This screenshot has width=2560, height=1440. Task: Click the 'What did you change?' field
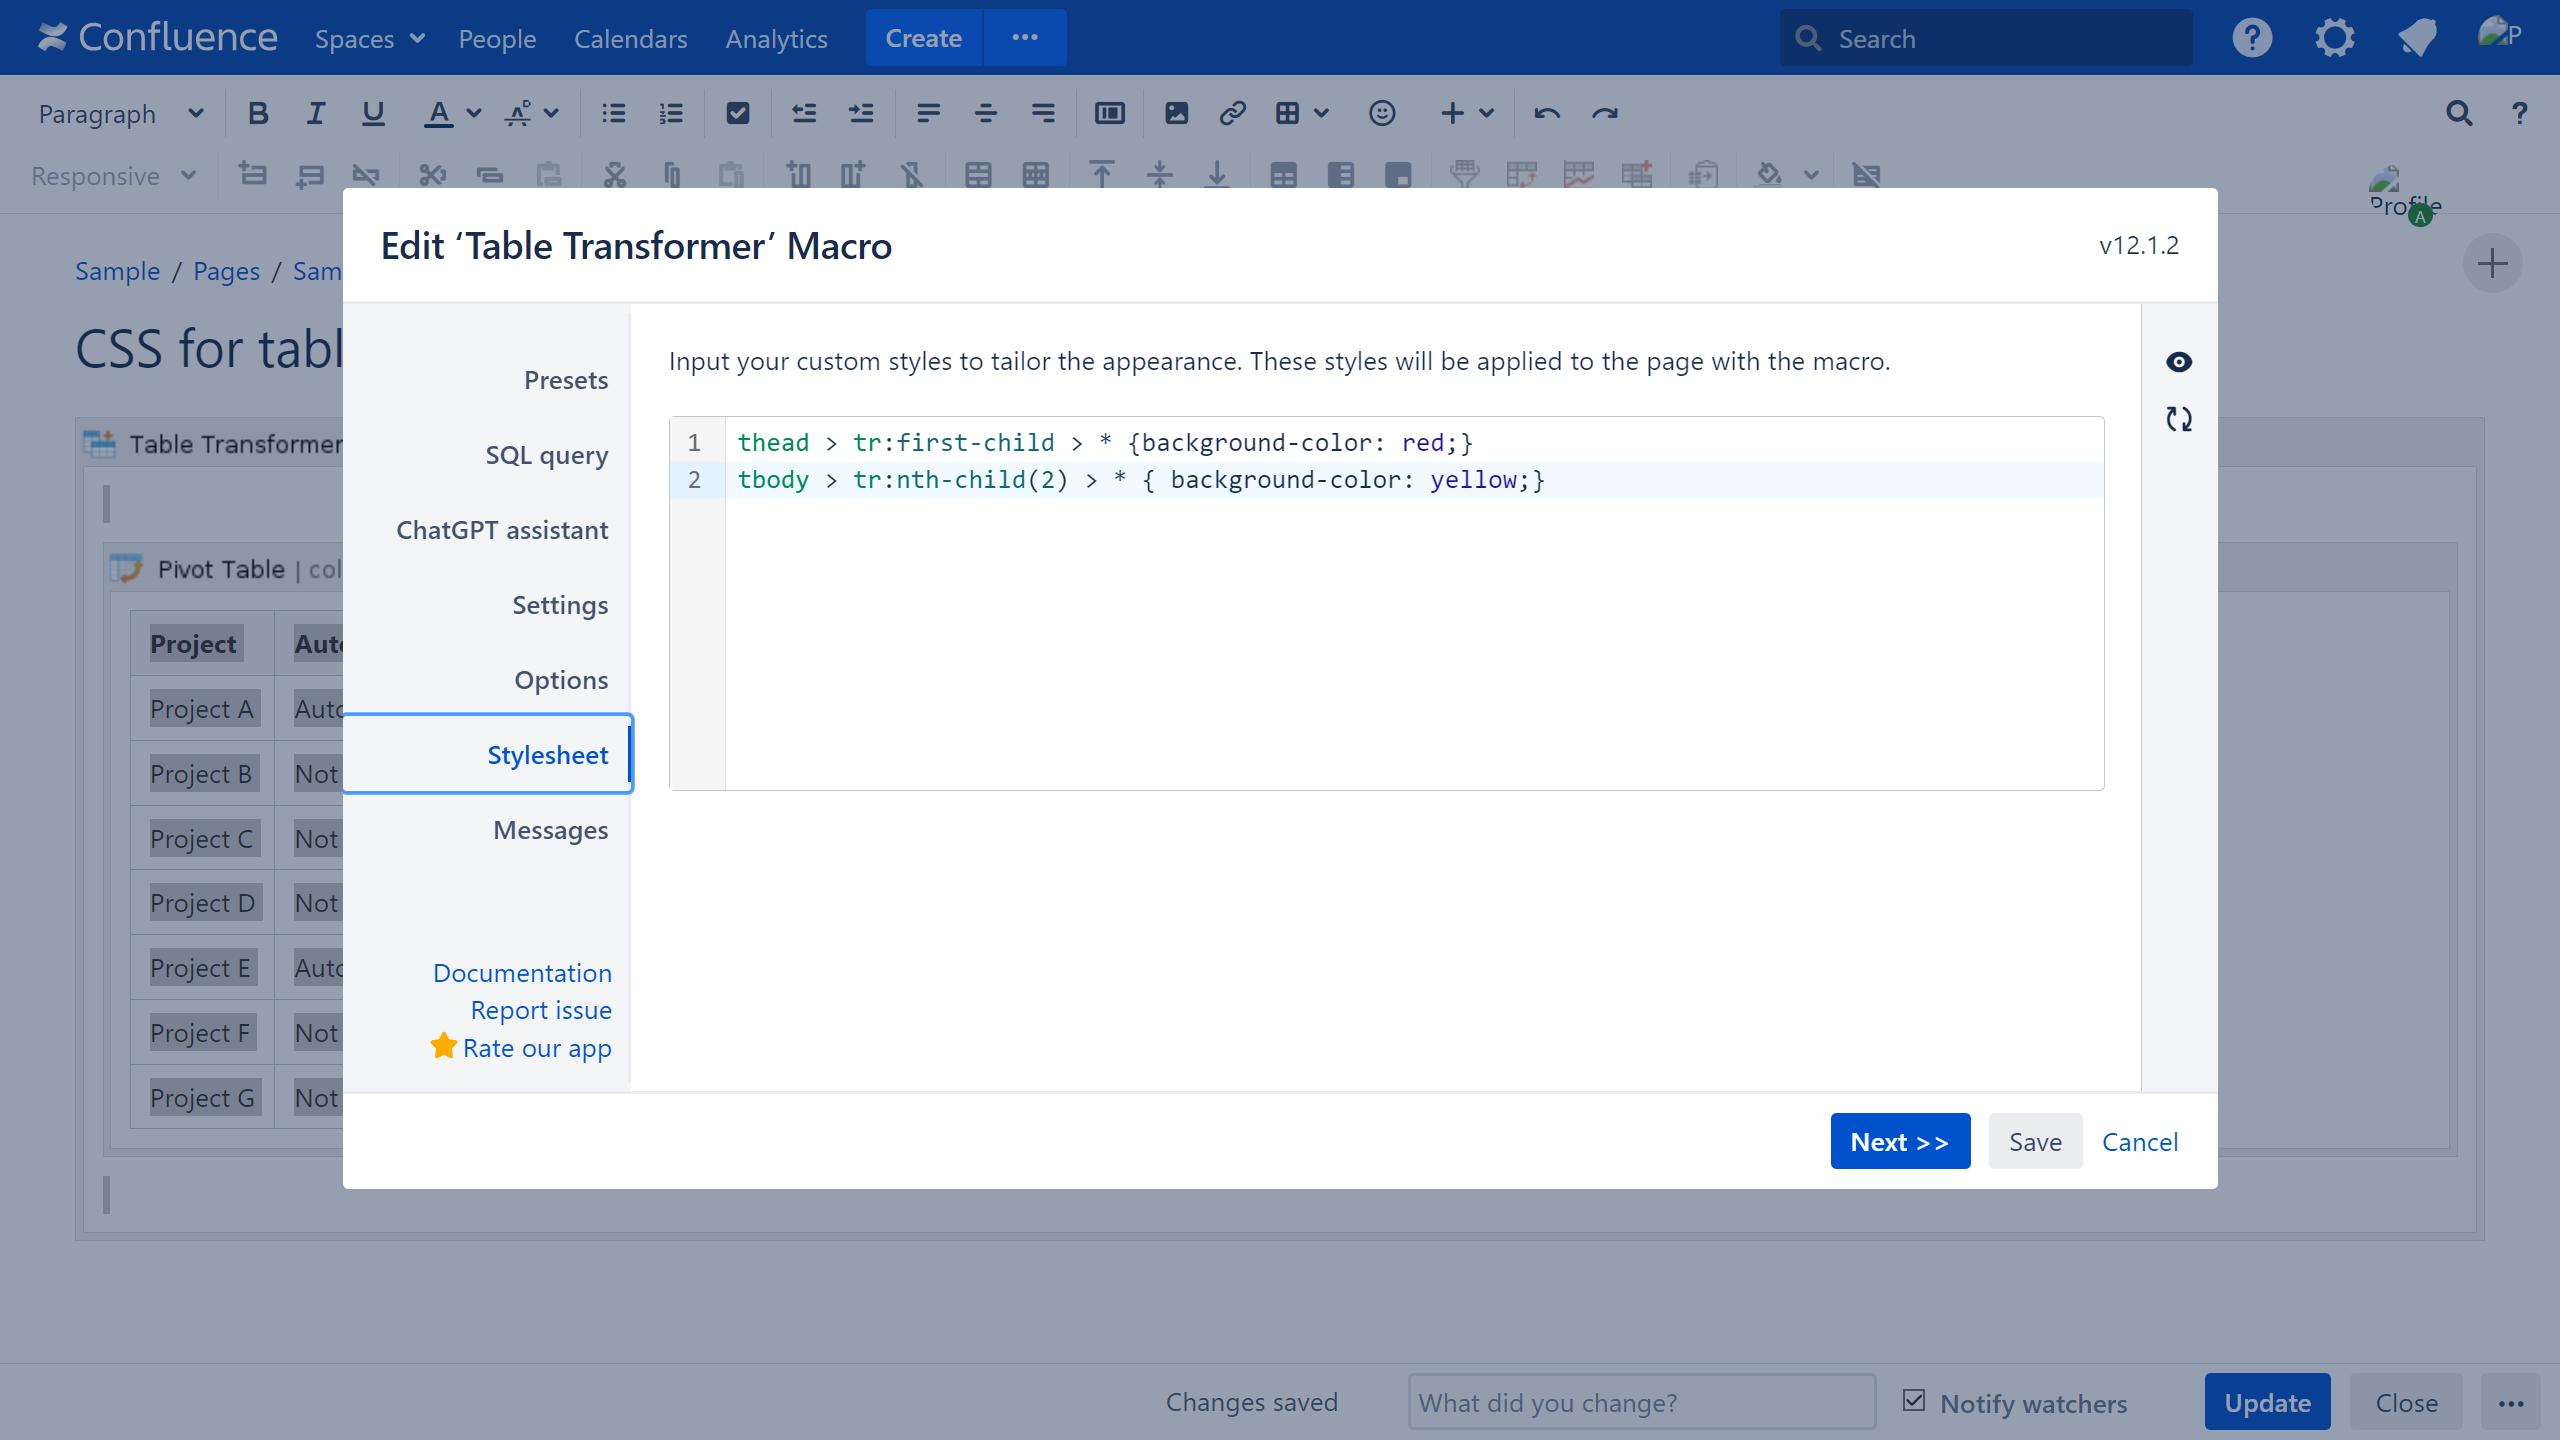click(1641, 1402)
